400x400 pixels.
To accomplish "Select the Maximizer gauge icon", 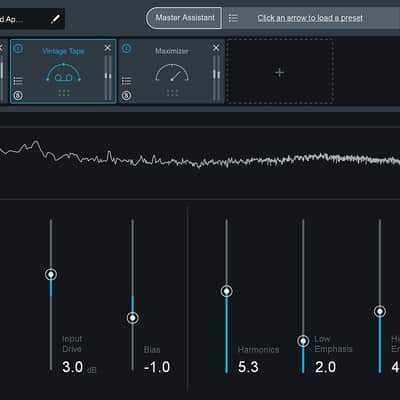I will pyautogui.click(x=172, y=73).
